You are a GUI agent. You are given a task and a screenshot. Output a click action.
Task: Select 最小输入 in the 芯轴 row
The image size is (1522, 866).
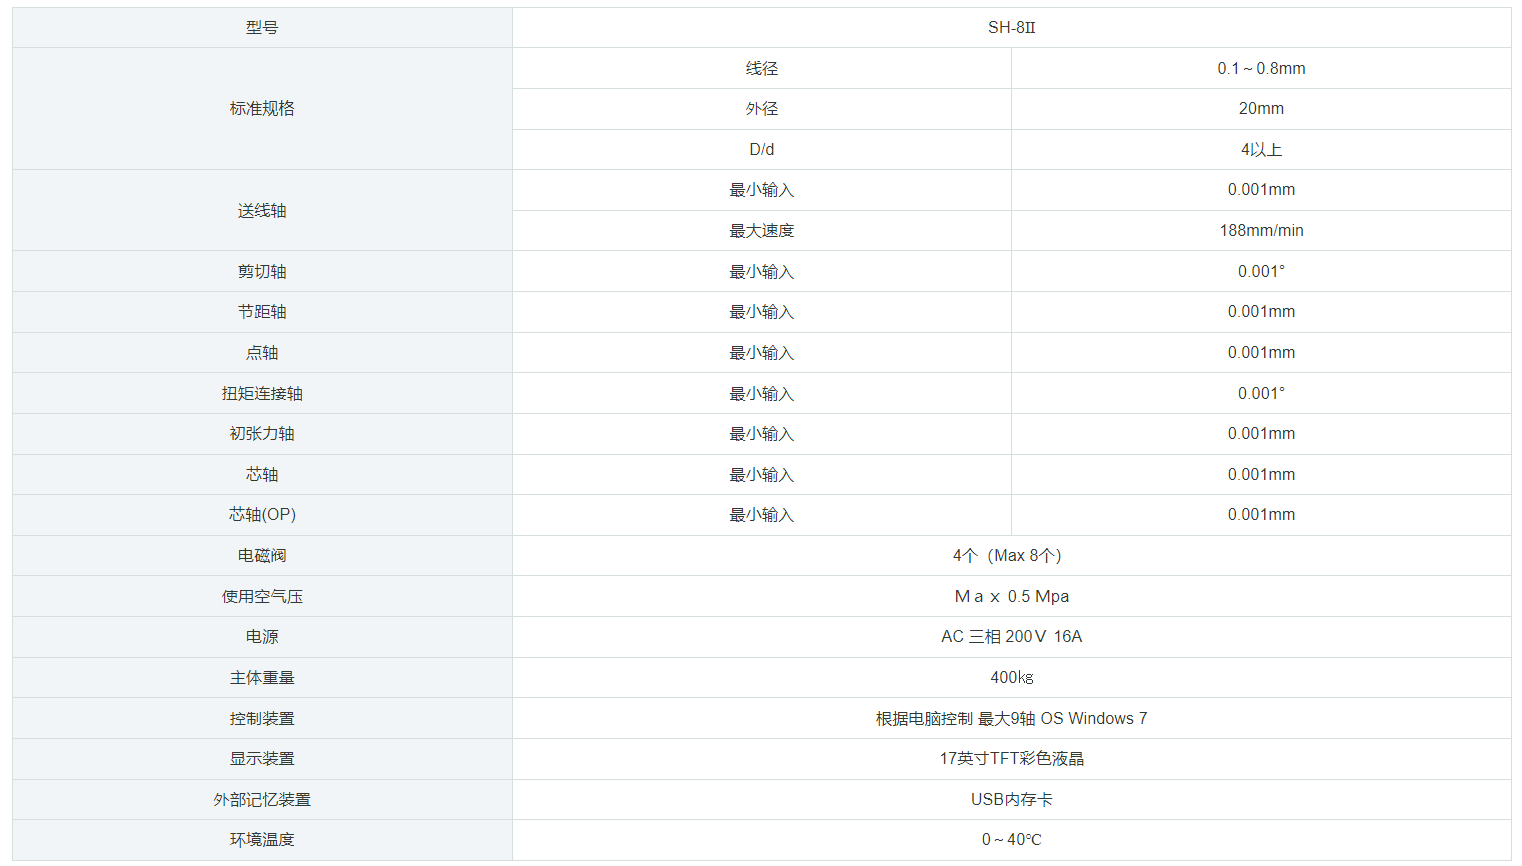761,475
